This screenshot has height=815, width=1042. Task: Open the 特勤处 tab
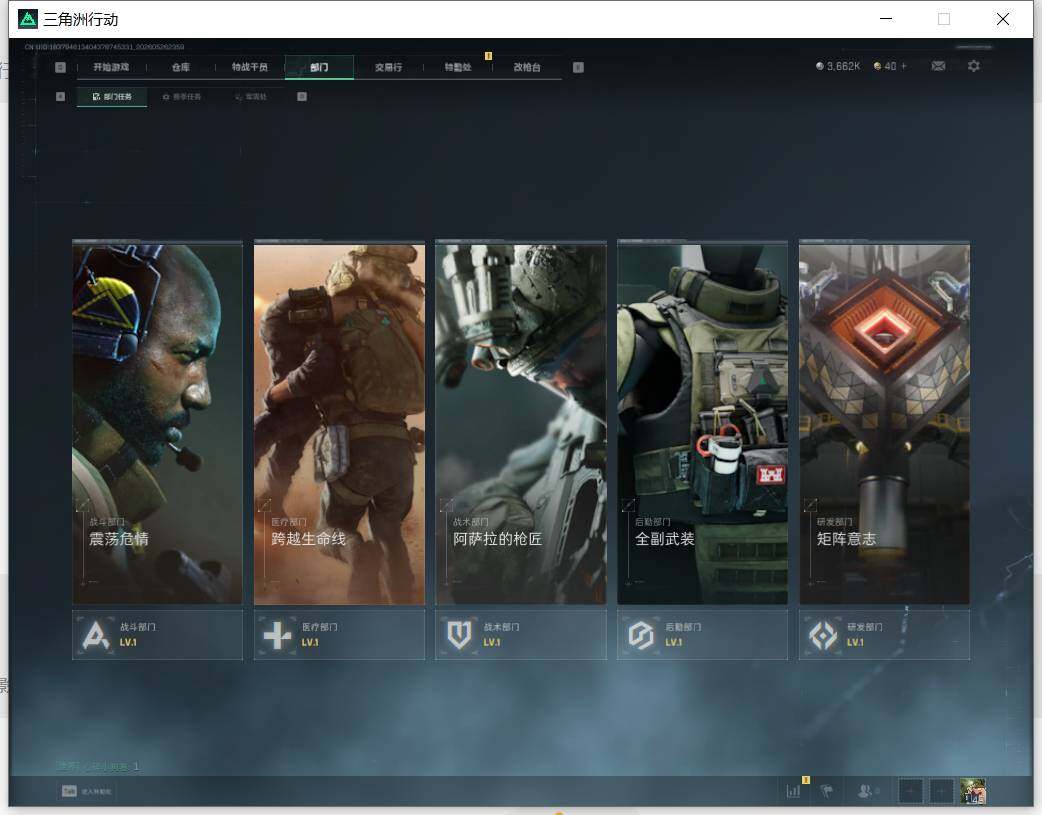[458, 67]
